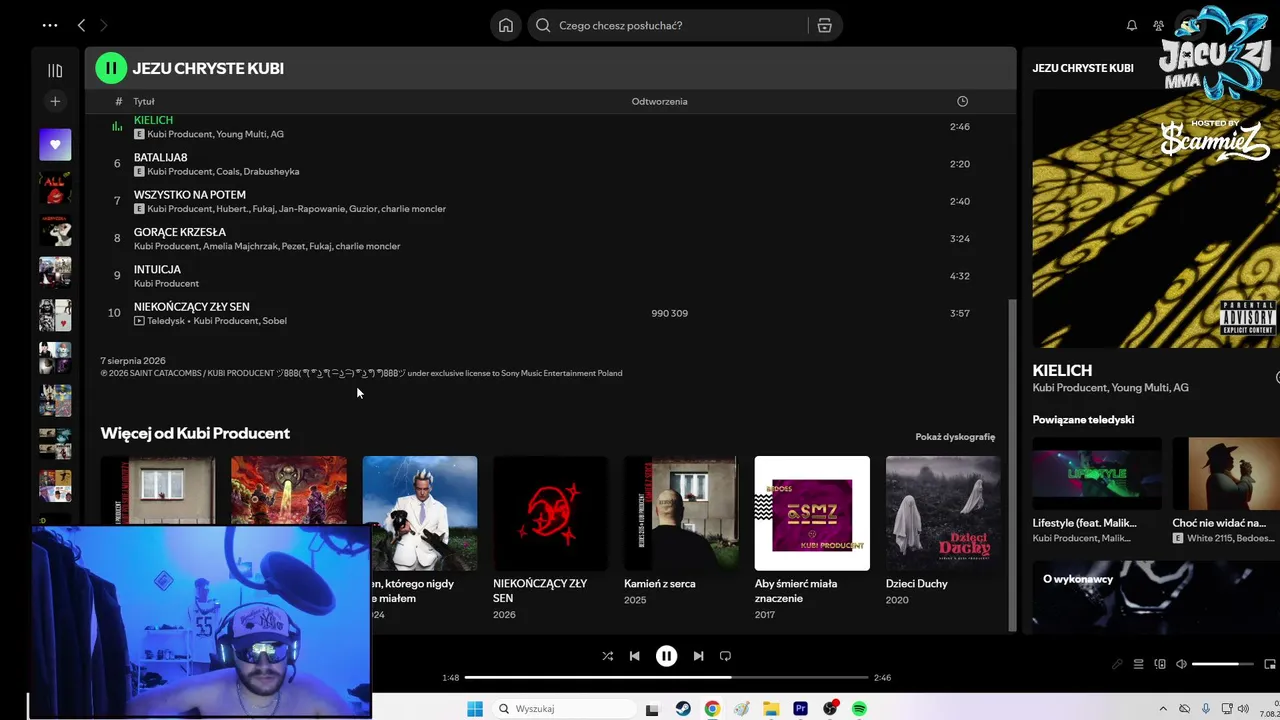Open 'Aby śmierć miała znaczenie' album cover

(x=812, y=513)
